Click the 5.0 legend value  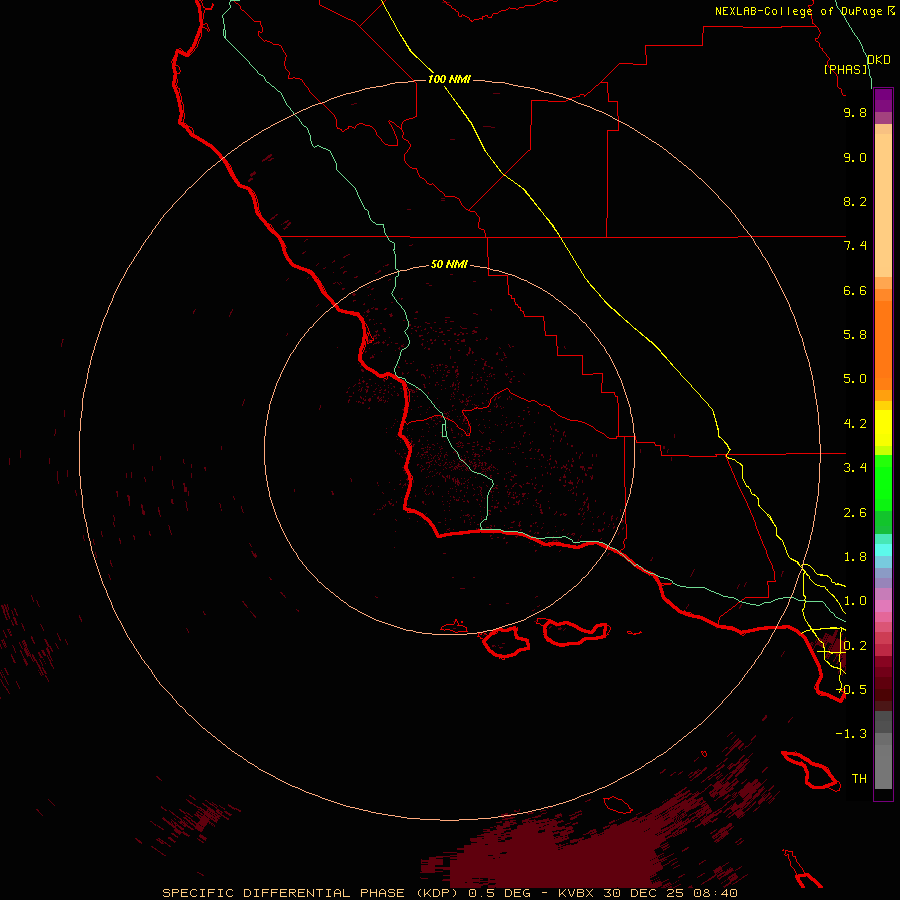pyautogui.click(x=855, y=379)
